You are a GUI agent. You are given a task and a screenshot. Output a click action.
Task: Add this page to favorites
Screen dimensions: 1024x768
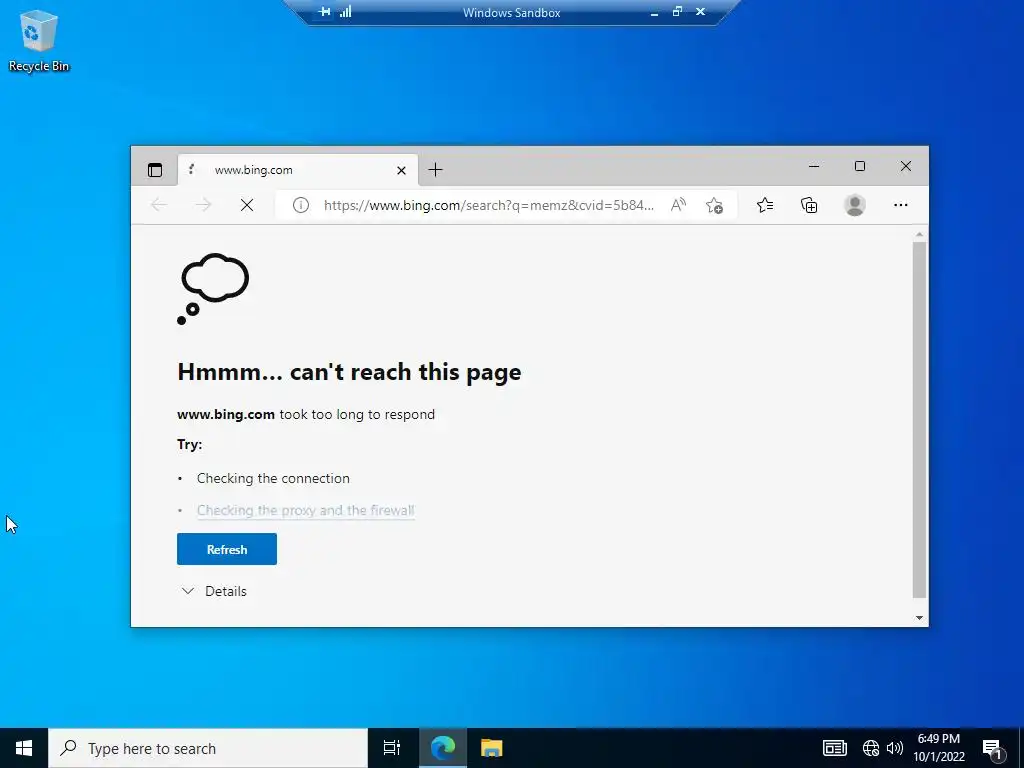point(714,206)
